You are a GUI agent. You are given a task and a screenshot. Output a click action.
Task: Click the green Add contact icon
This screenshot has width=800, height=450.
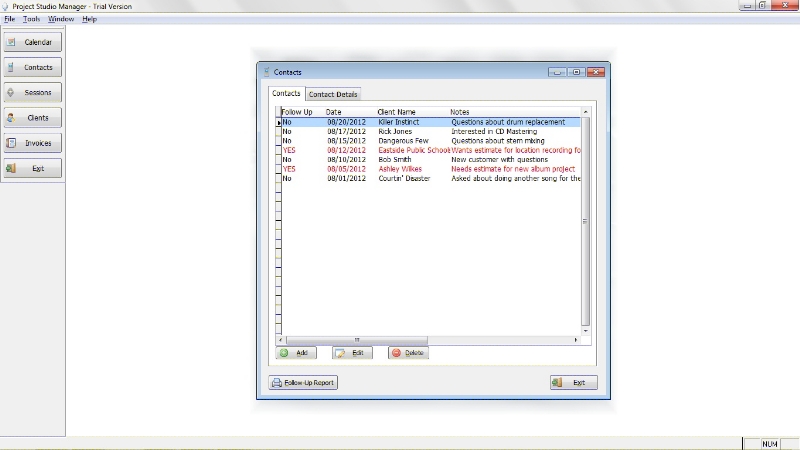(x=285, y=353)
